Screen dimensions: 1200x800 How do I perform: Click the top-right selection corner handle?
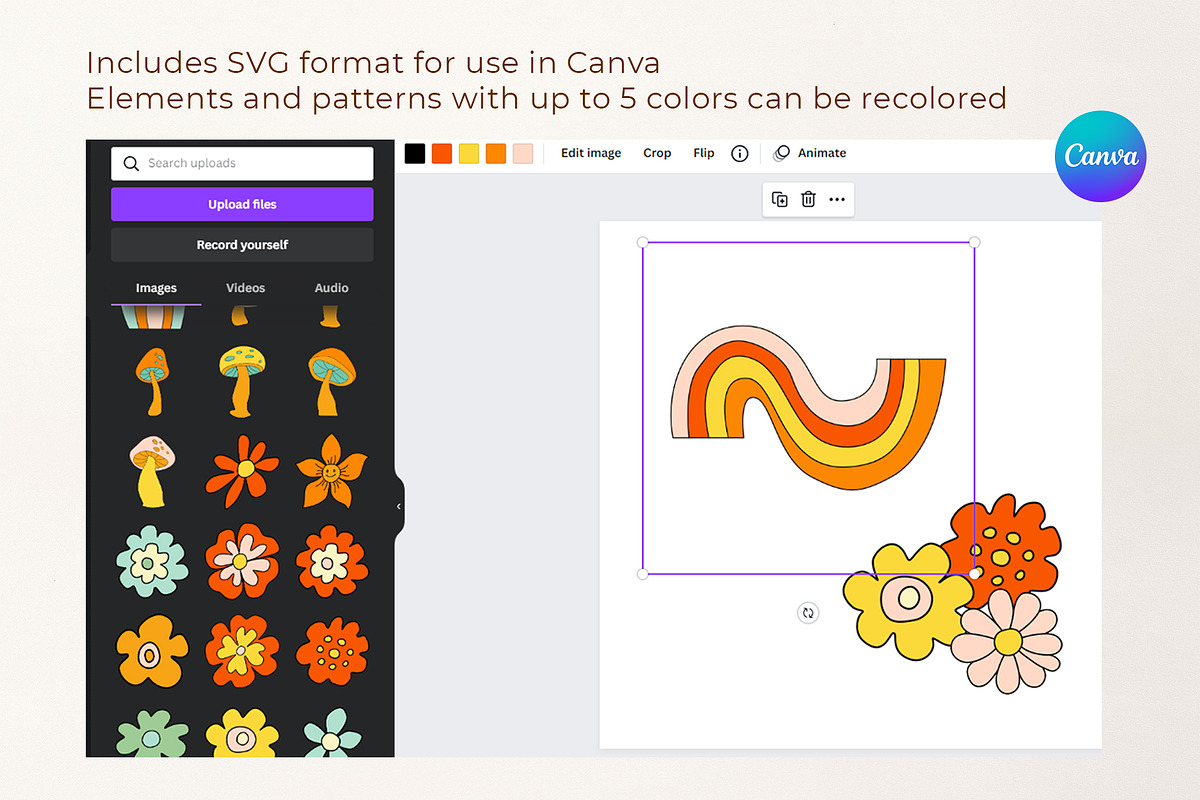pyautogui.click(x=975, y=242)
